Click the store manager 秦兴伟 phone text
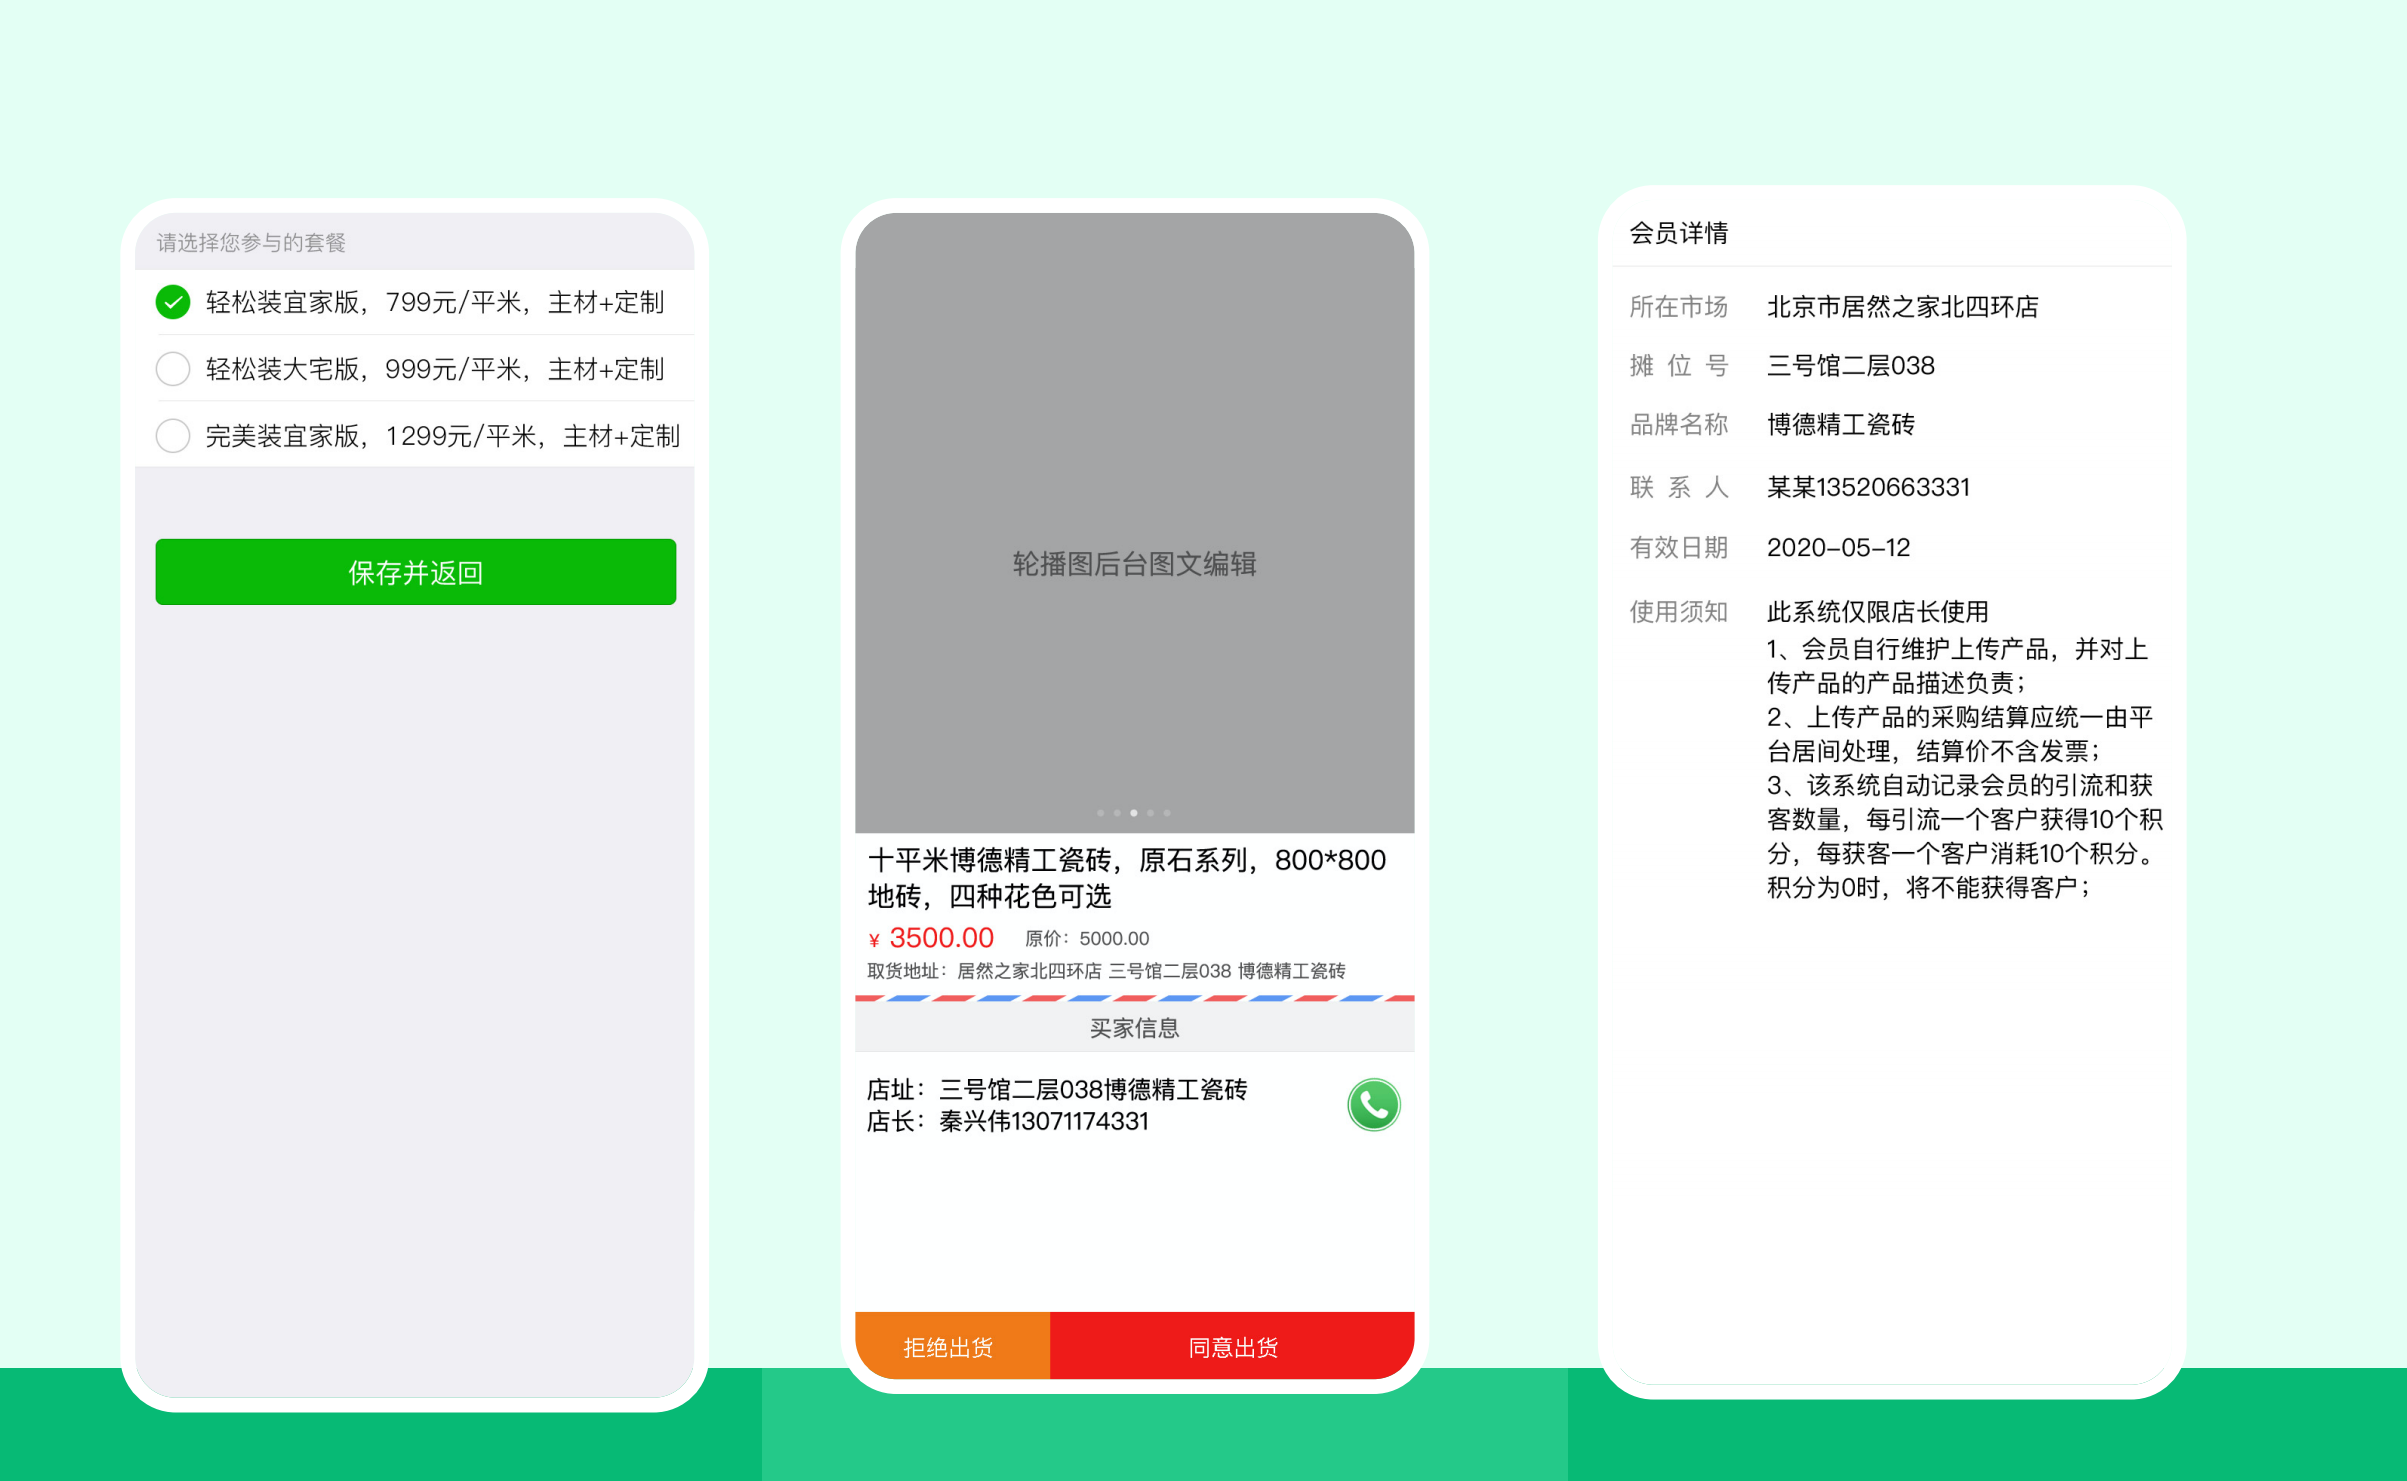 (x=1044, y=1122)
